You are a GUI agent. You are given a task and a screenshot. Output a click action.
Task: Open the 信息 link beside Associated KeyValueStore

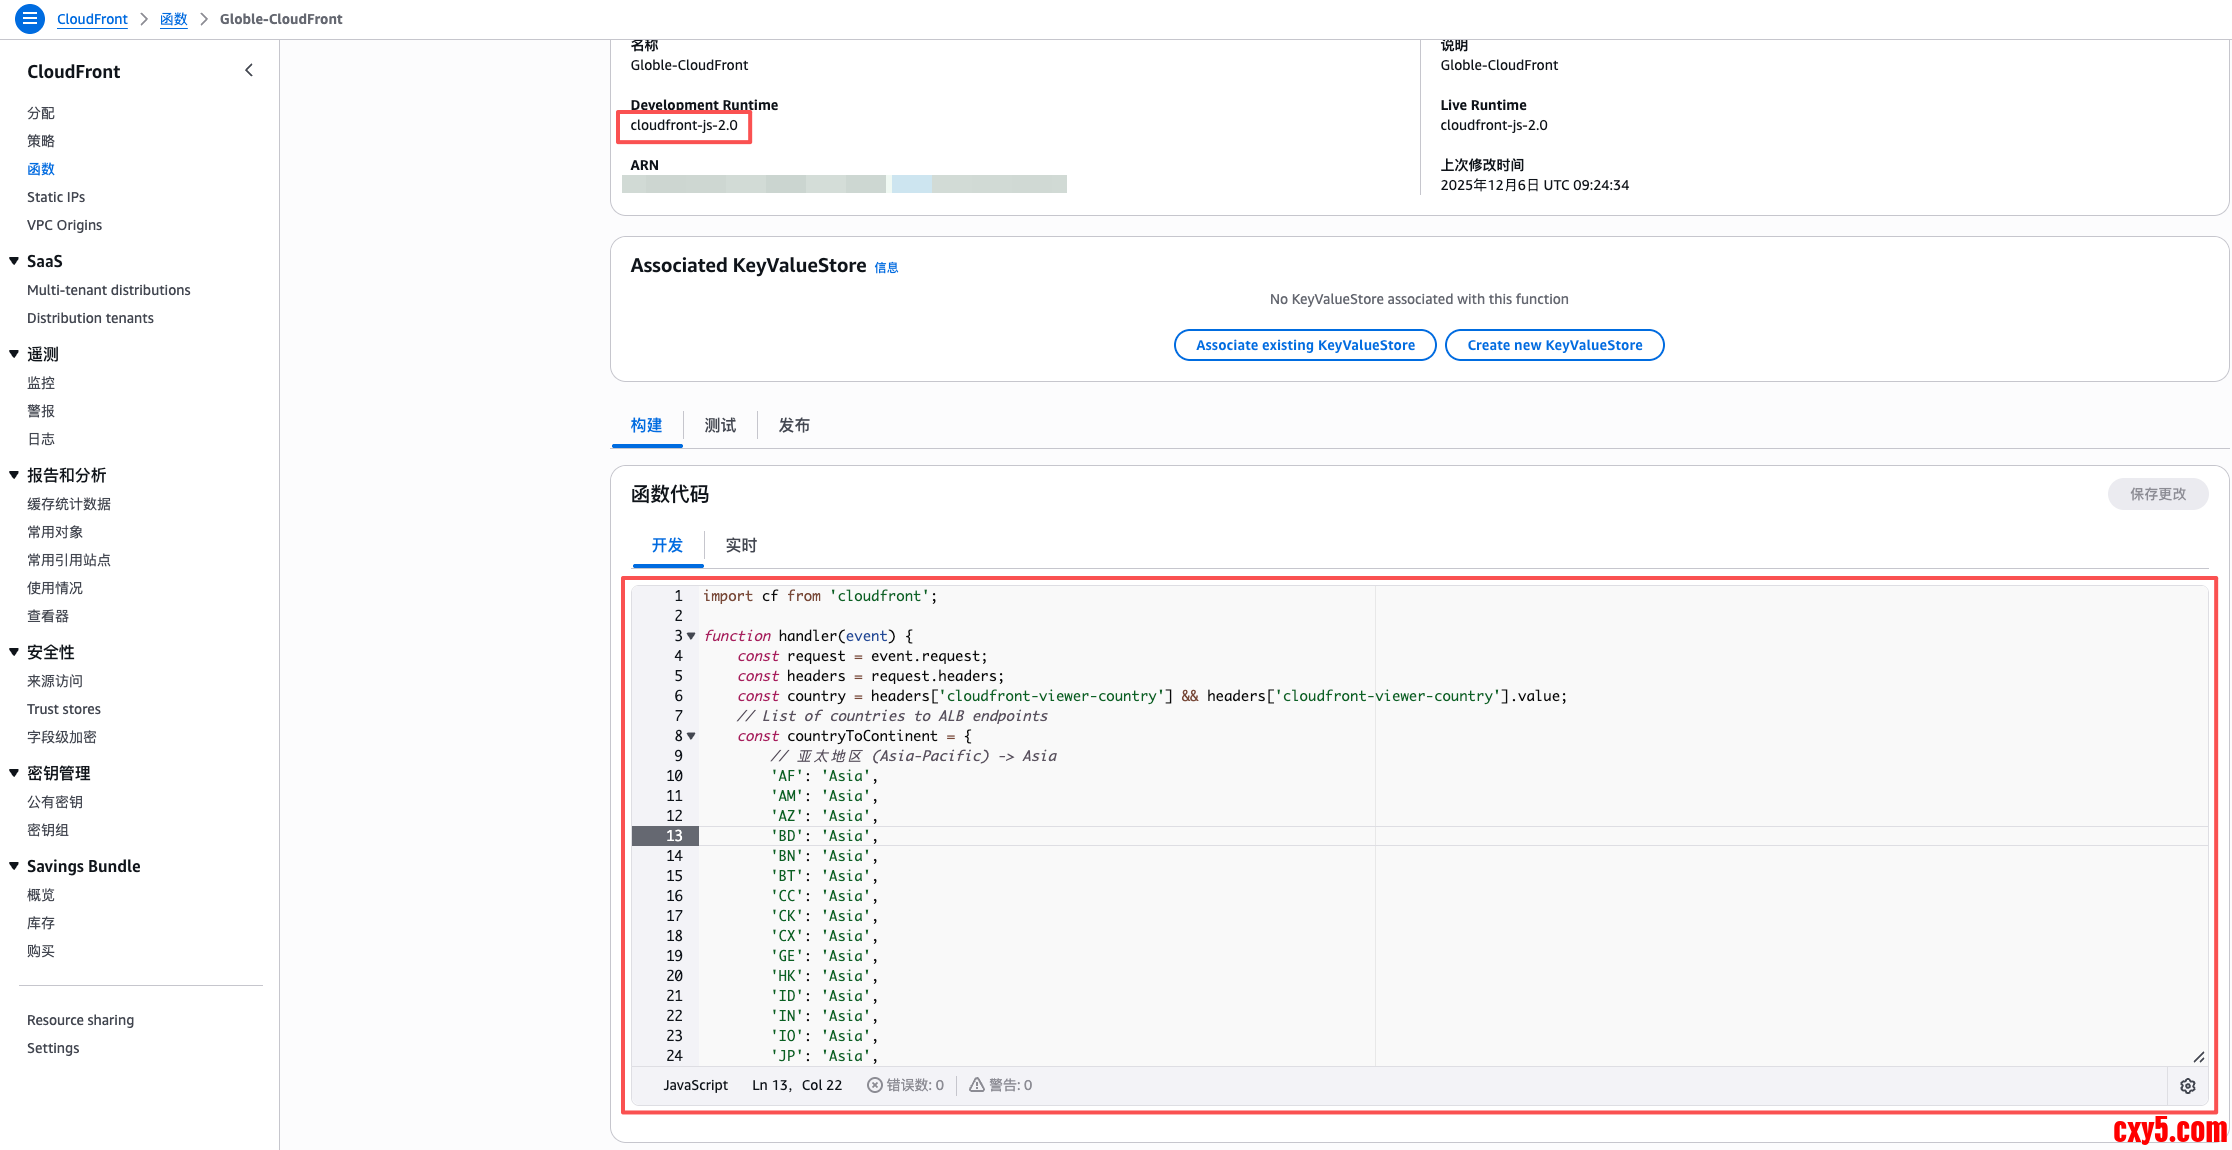pyautogui.click(x=886, y=268)
